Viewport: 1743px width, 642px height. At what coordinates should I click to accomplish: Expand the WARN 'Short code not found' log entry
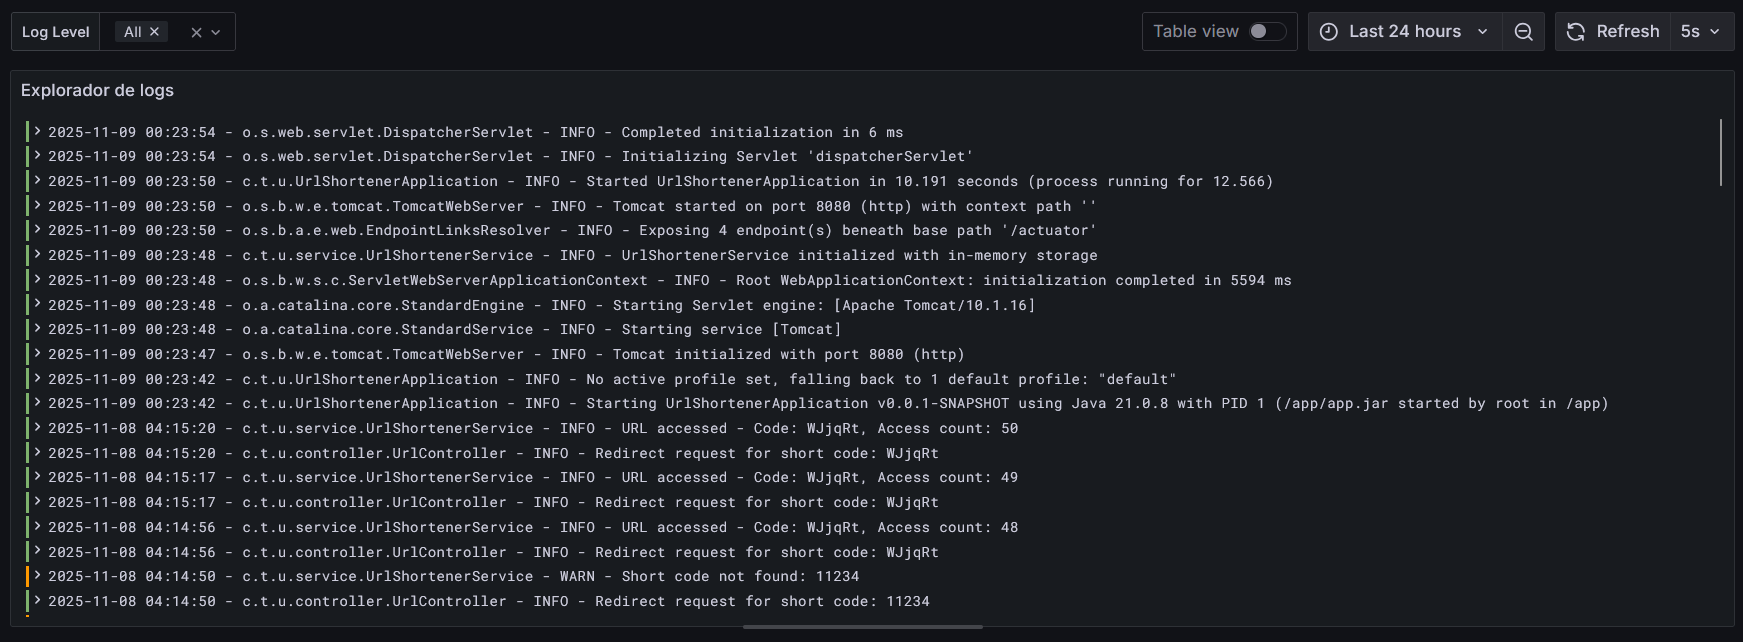tap(38, 576)
